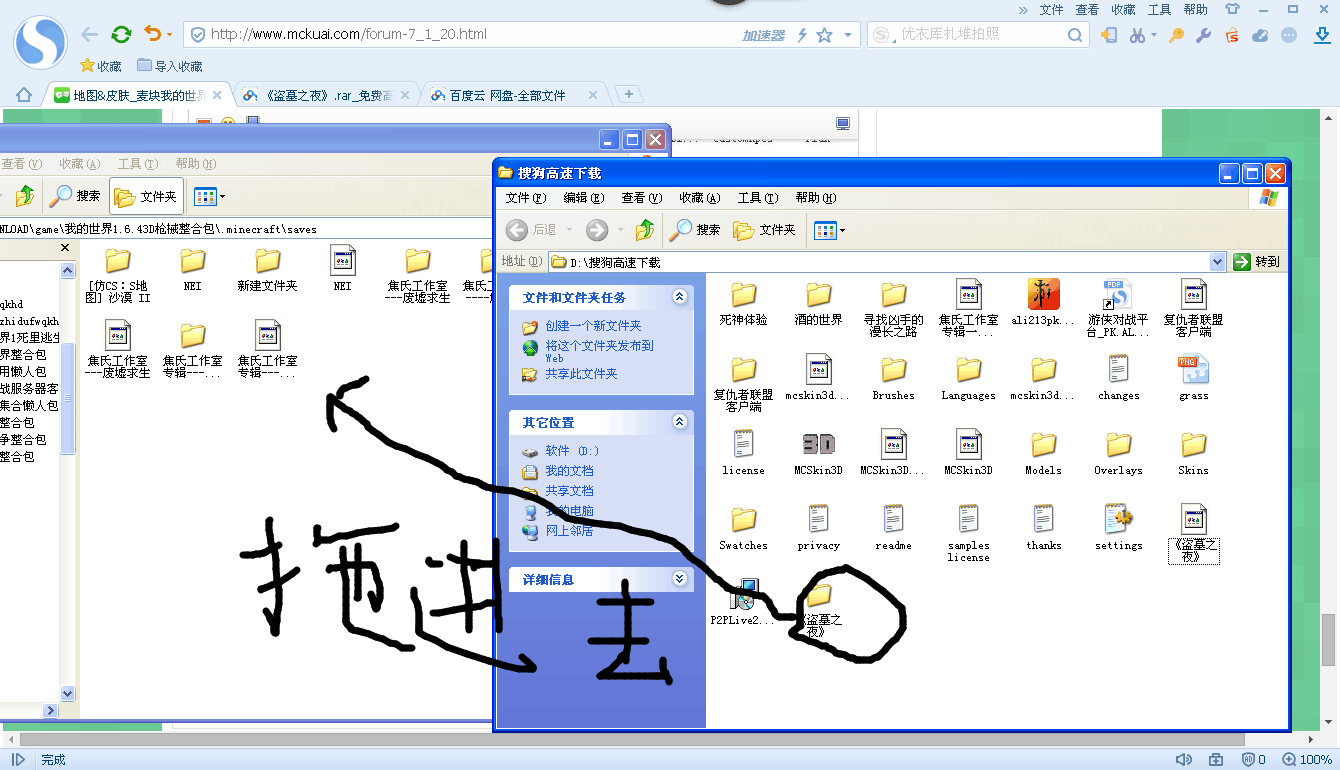1340x770 pixels.
Task: Open 帮助(H) menu in saves window
Action: [195, 164]
